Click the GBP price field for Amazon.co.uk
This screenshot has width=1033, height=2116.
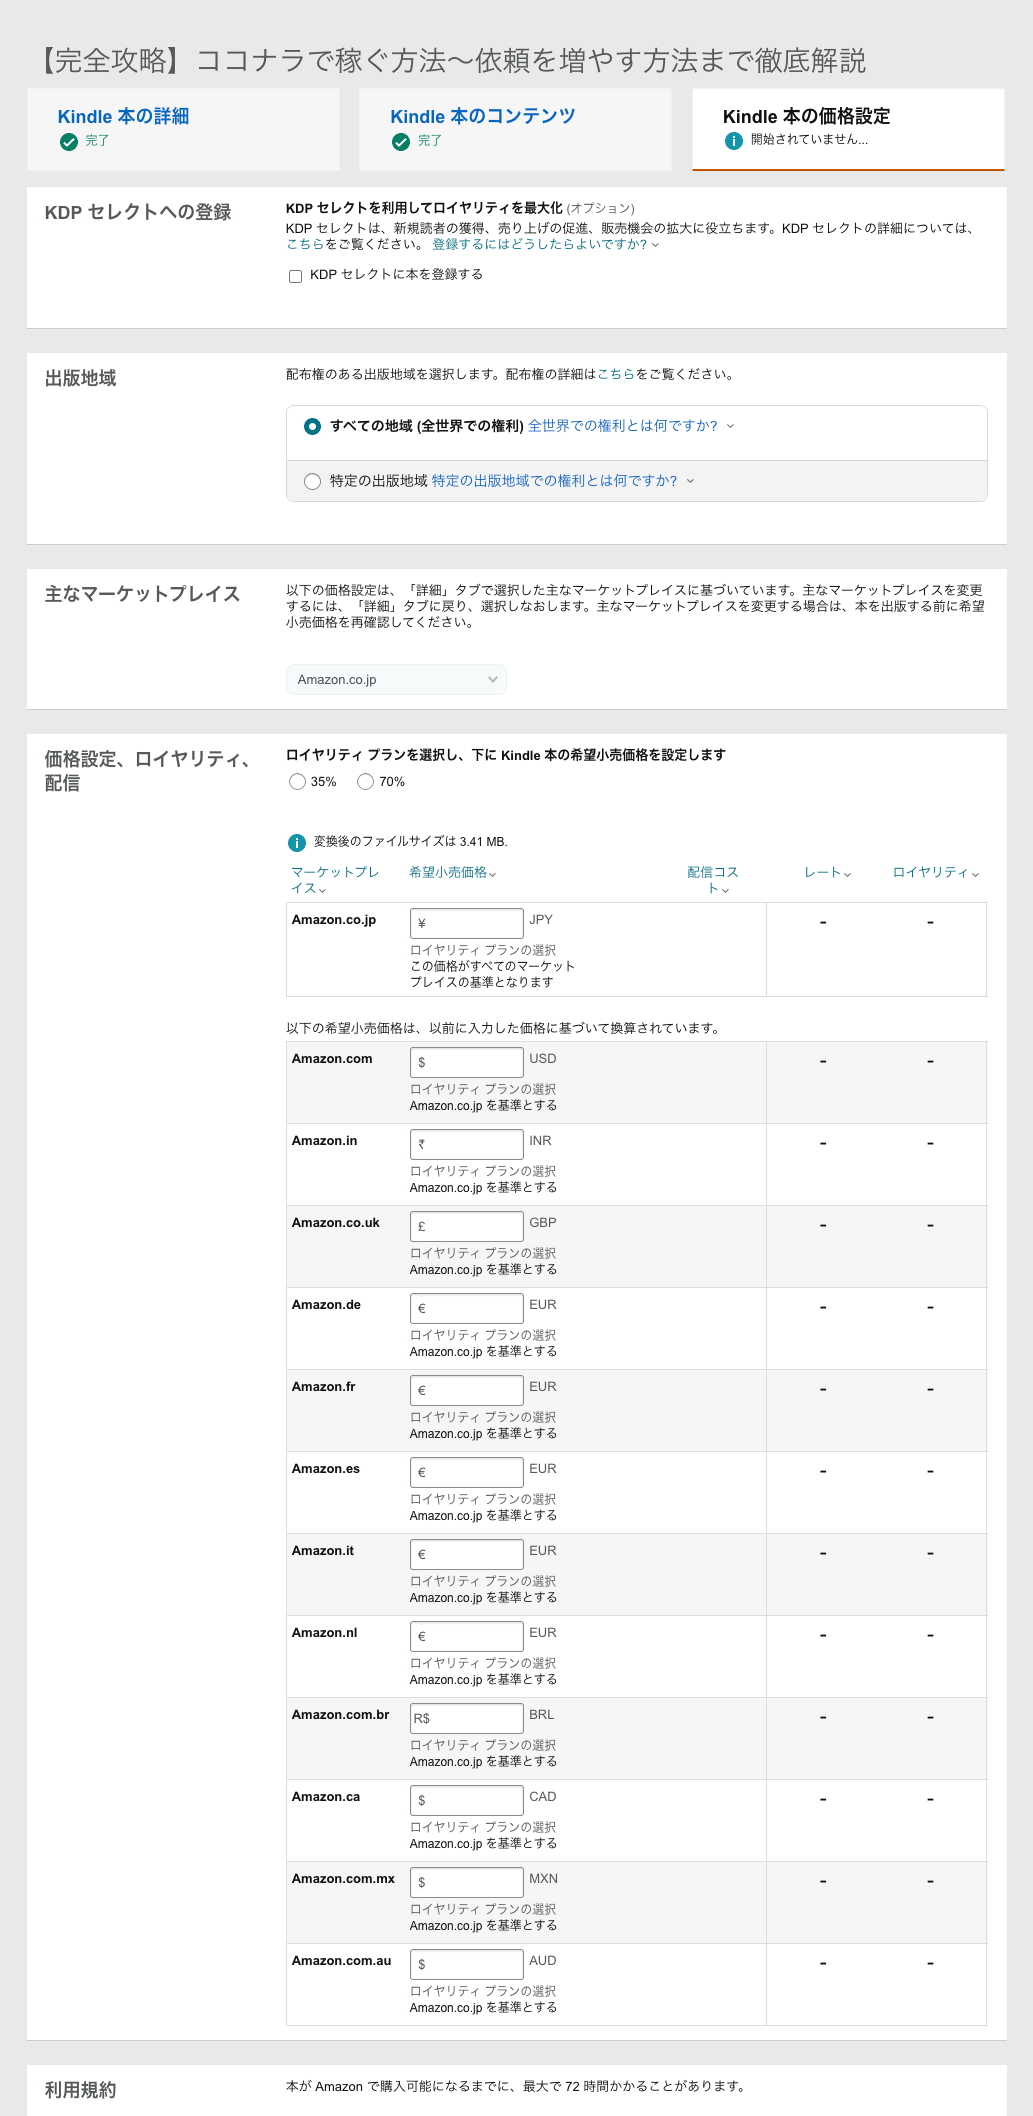pos(467,1226)
